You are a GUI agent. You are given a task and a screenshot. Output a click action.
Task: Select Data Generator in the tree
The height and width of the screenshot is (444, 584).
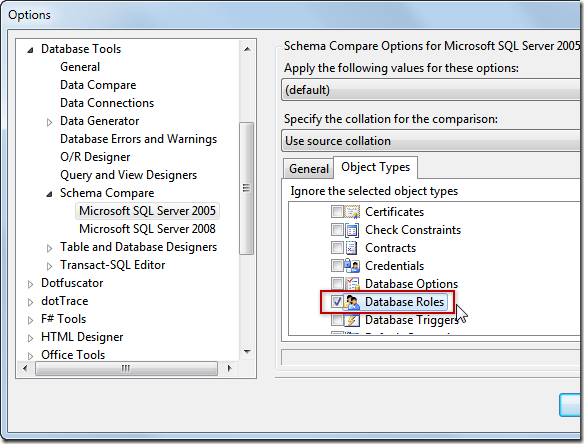(99, 121)
